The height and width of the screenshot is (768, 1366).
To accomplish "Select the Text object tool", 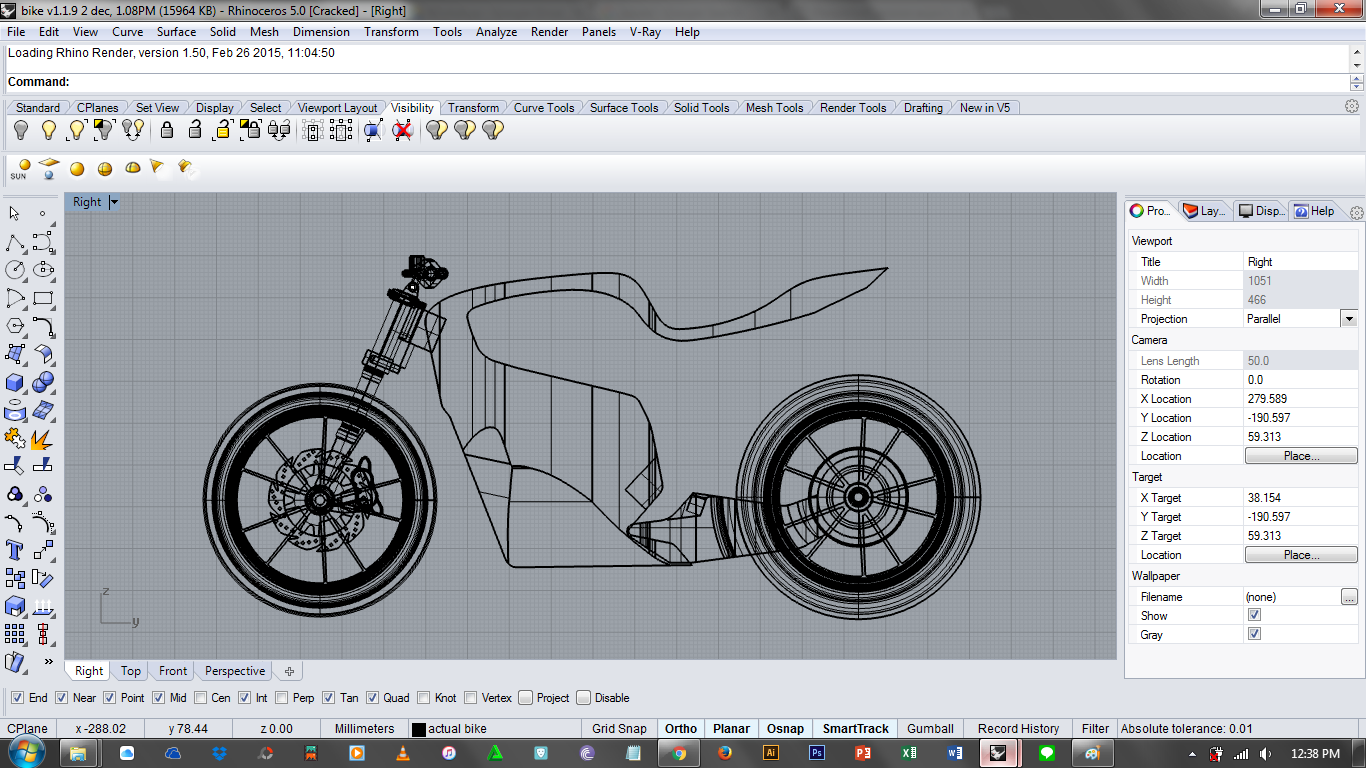I will point(14,550).
